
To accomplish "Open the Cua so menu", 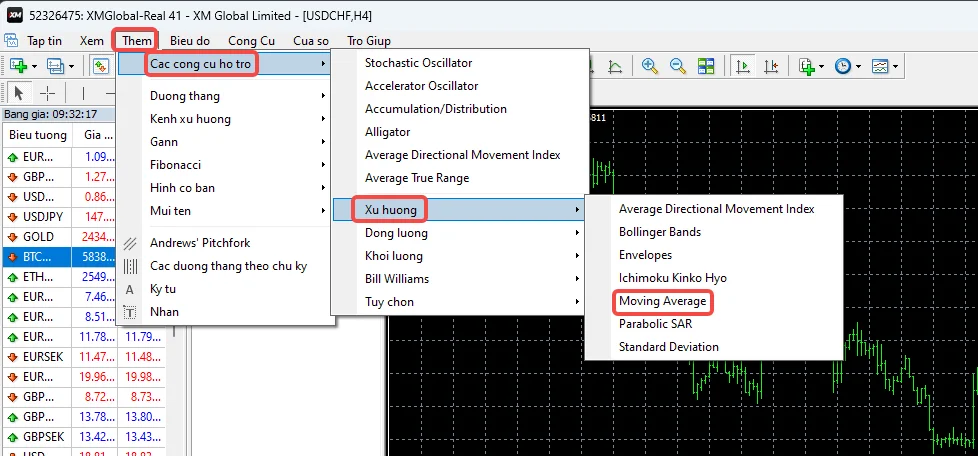I will pyautogui.click(x=311, y=41).
